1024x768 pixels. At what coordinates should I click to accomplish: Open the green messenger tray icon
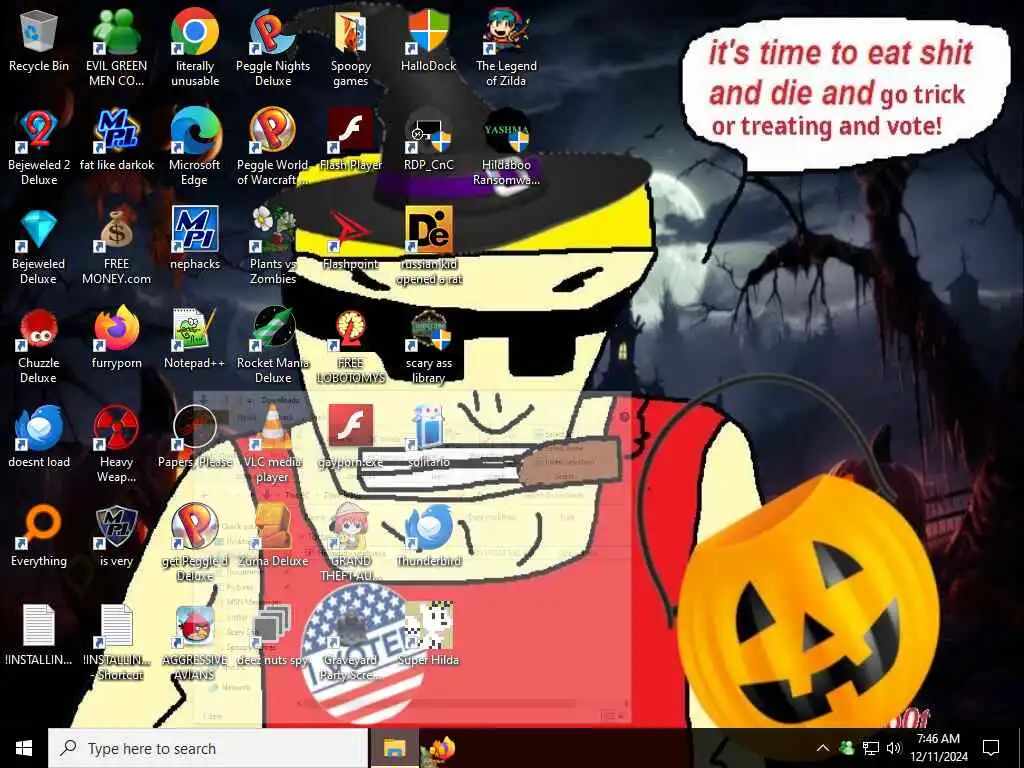pos(846,748)
